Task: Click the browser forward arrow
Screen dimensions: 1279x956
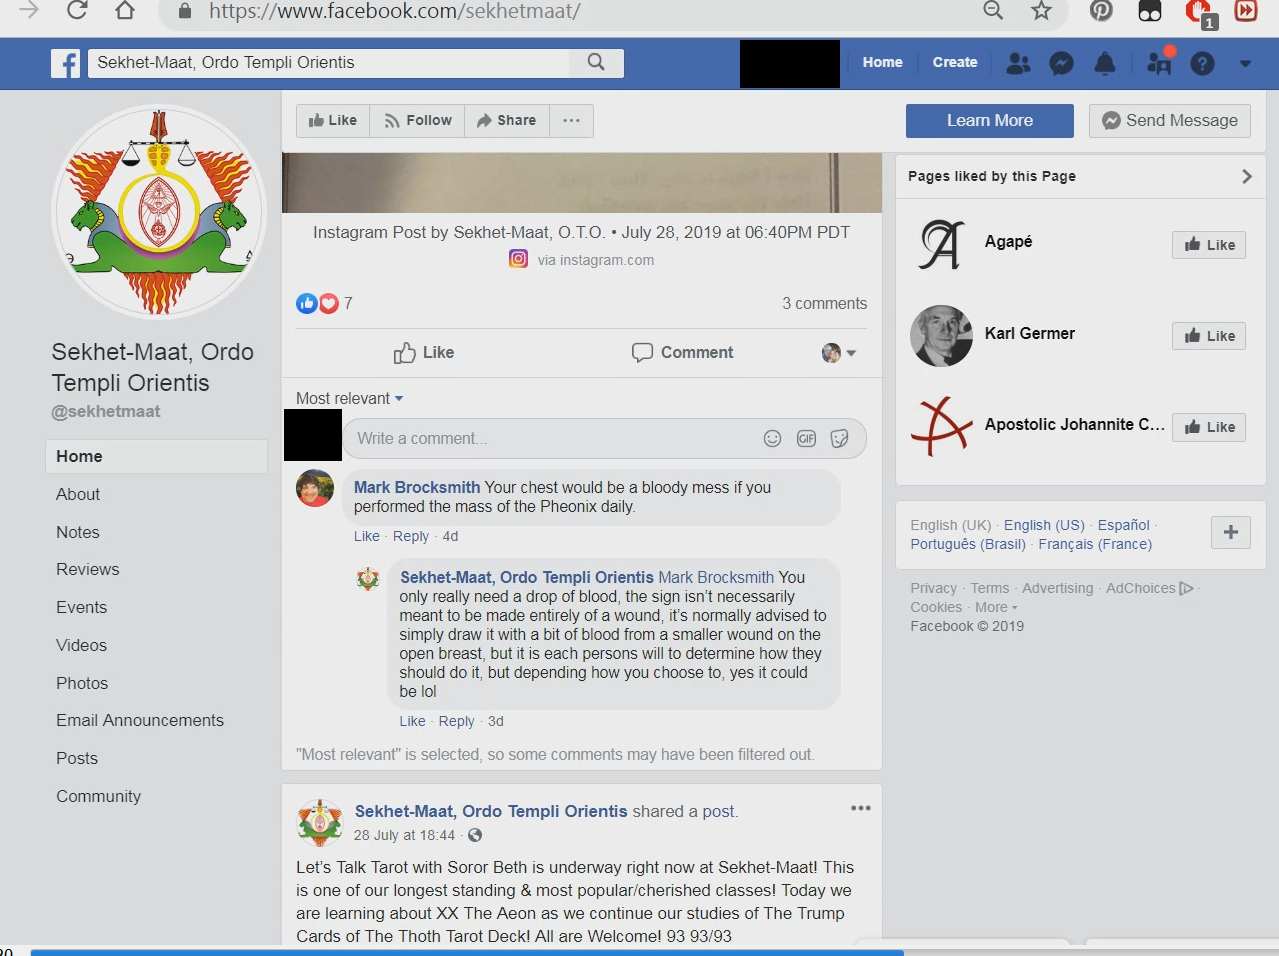Action: pos(29,11)
